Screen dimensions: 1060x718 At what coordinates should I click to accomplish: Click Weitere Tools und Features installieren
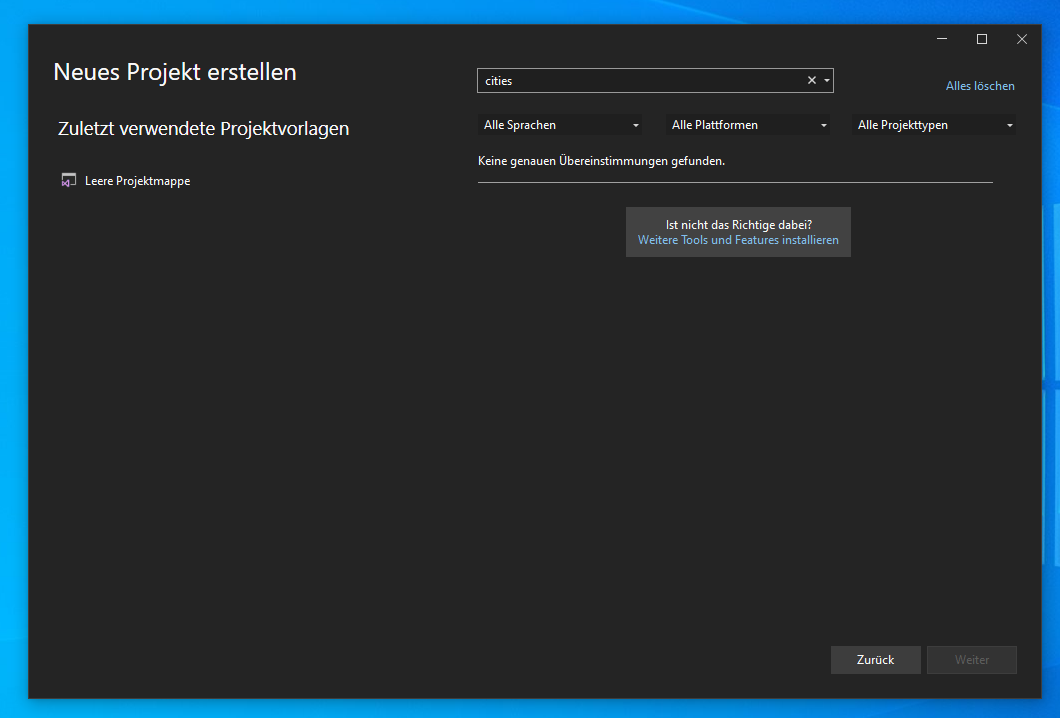pos(738,239)
